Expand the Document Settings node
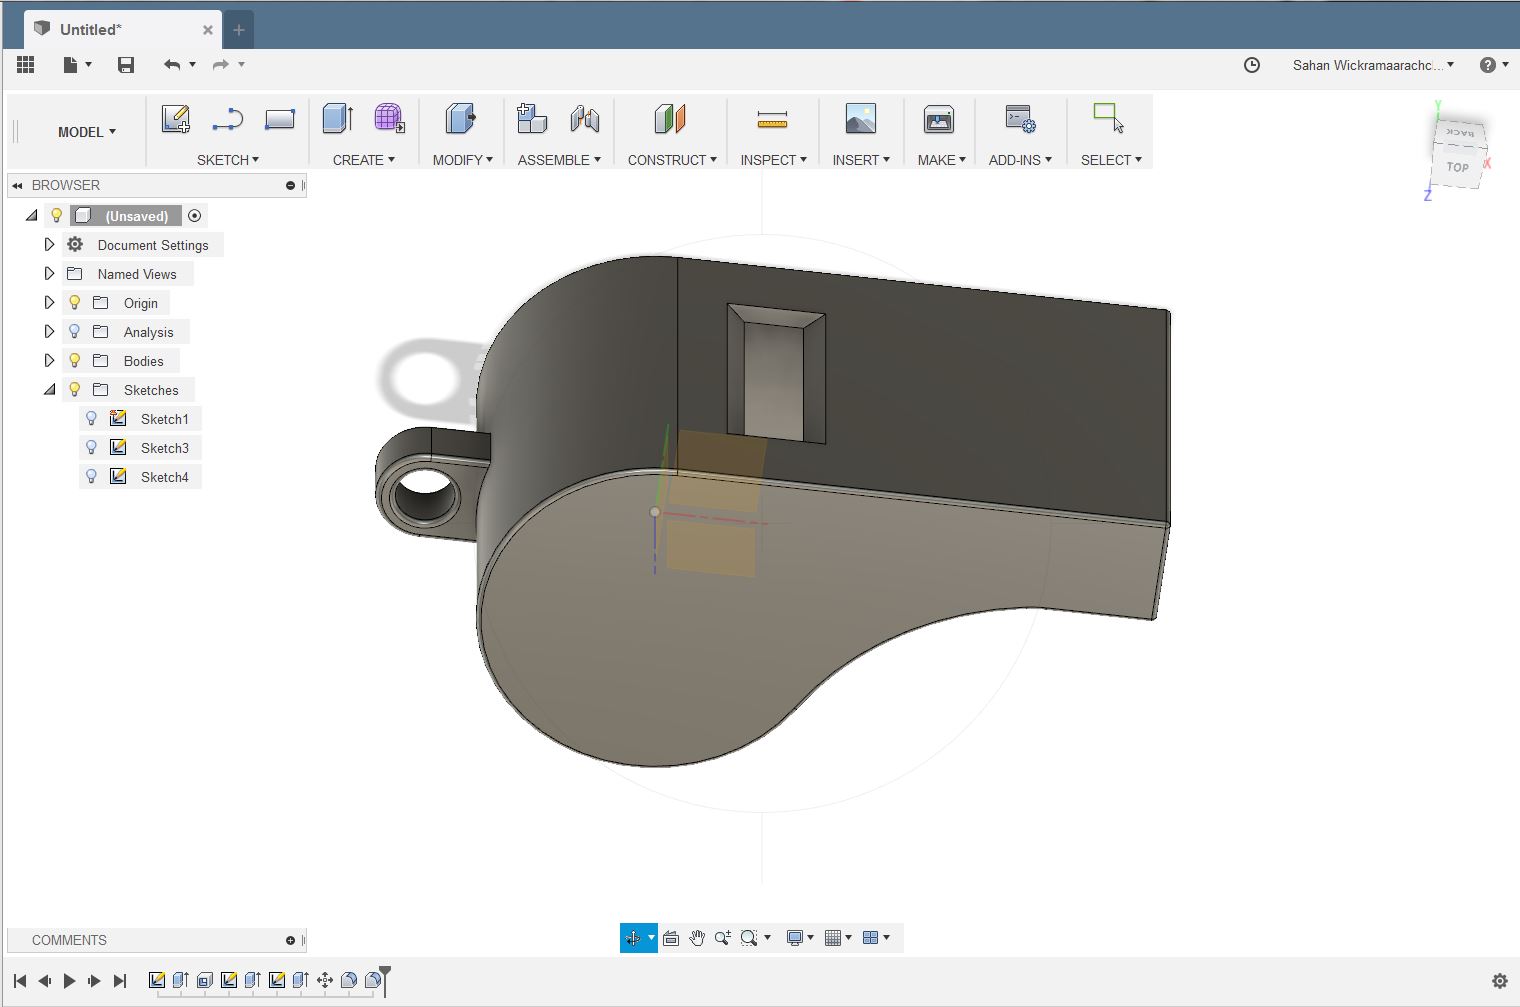This screenshot has height=1007, width=1520. coord(49,245)
